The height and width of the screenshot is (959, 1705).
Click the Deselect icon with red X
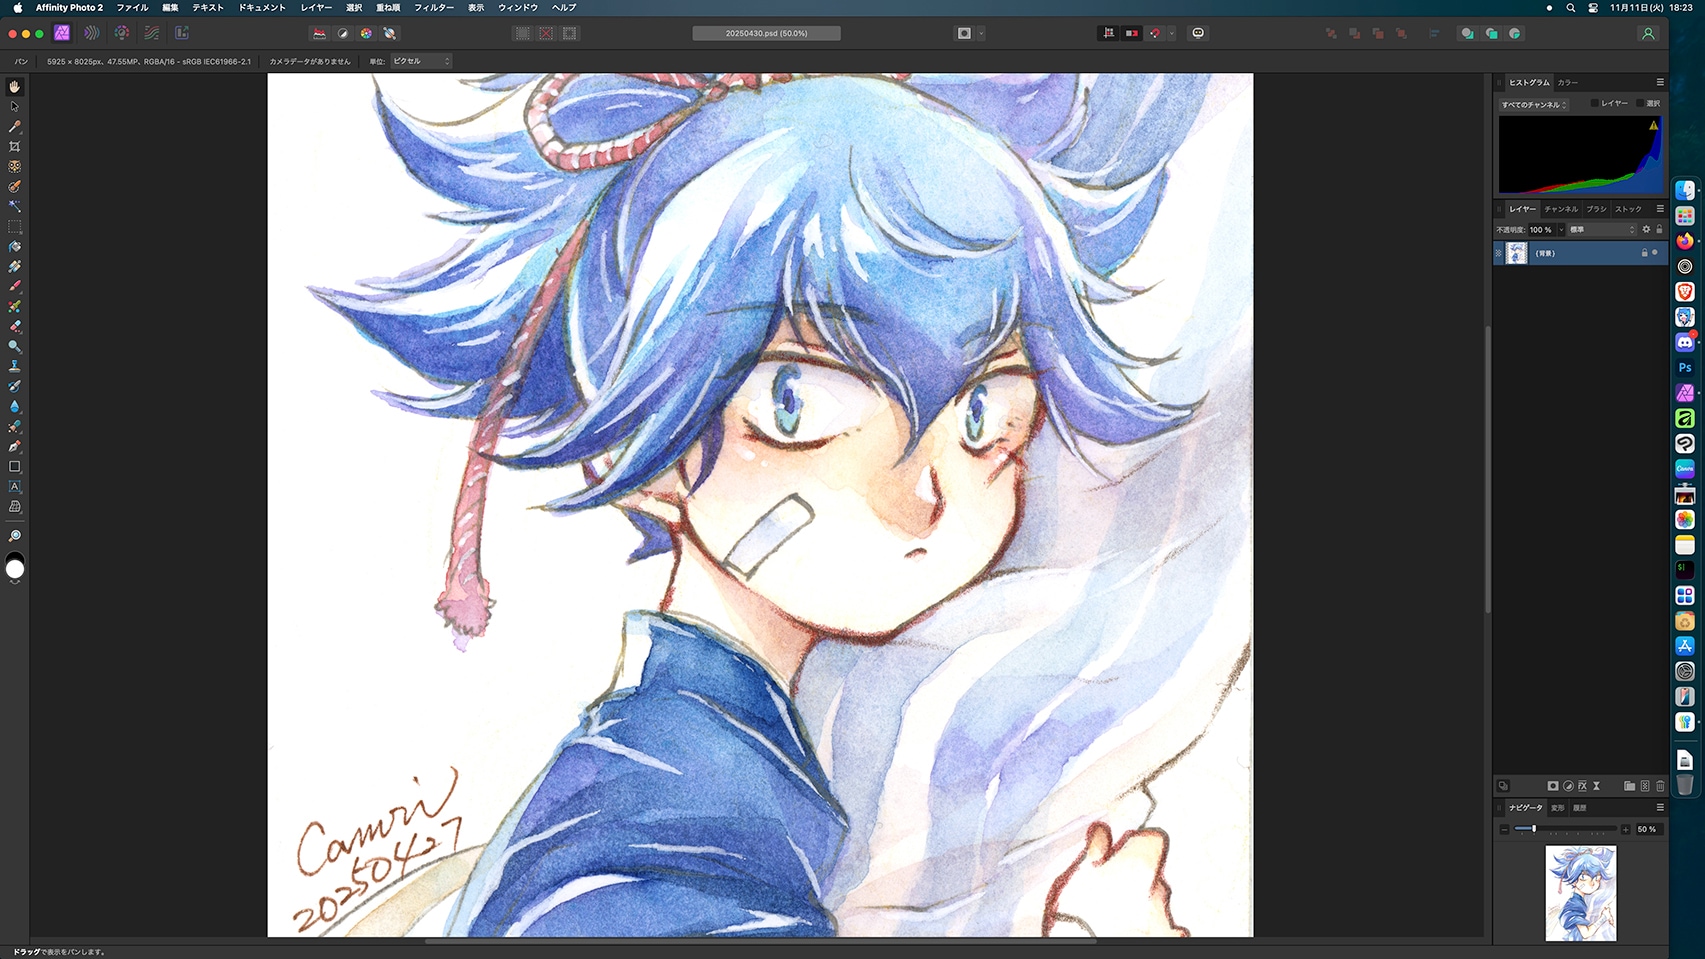[x=546, y=33]
